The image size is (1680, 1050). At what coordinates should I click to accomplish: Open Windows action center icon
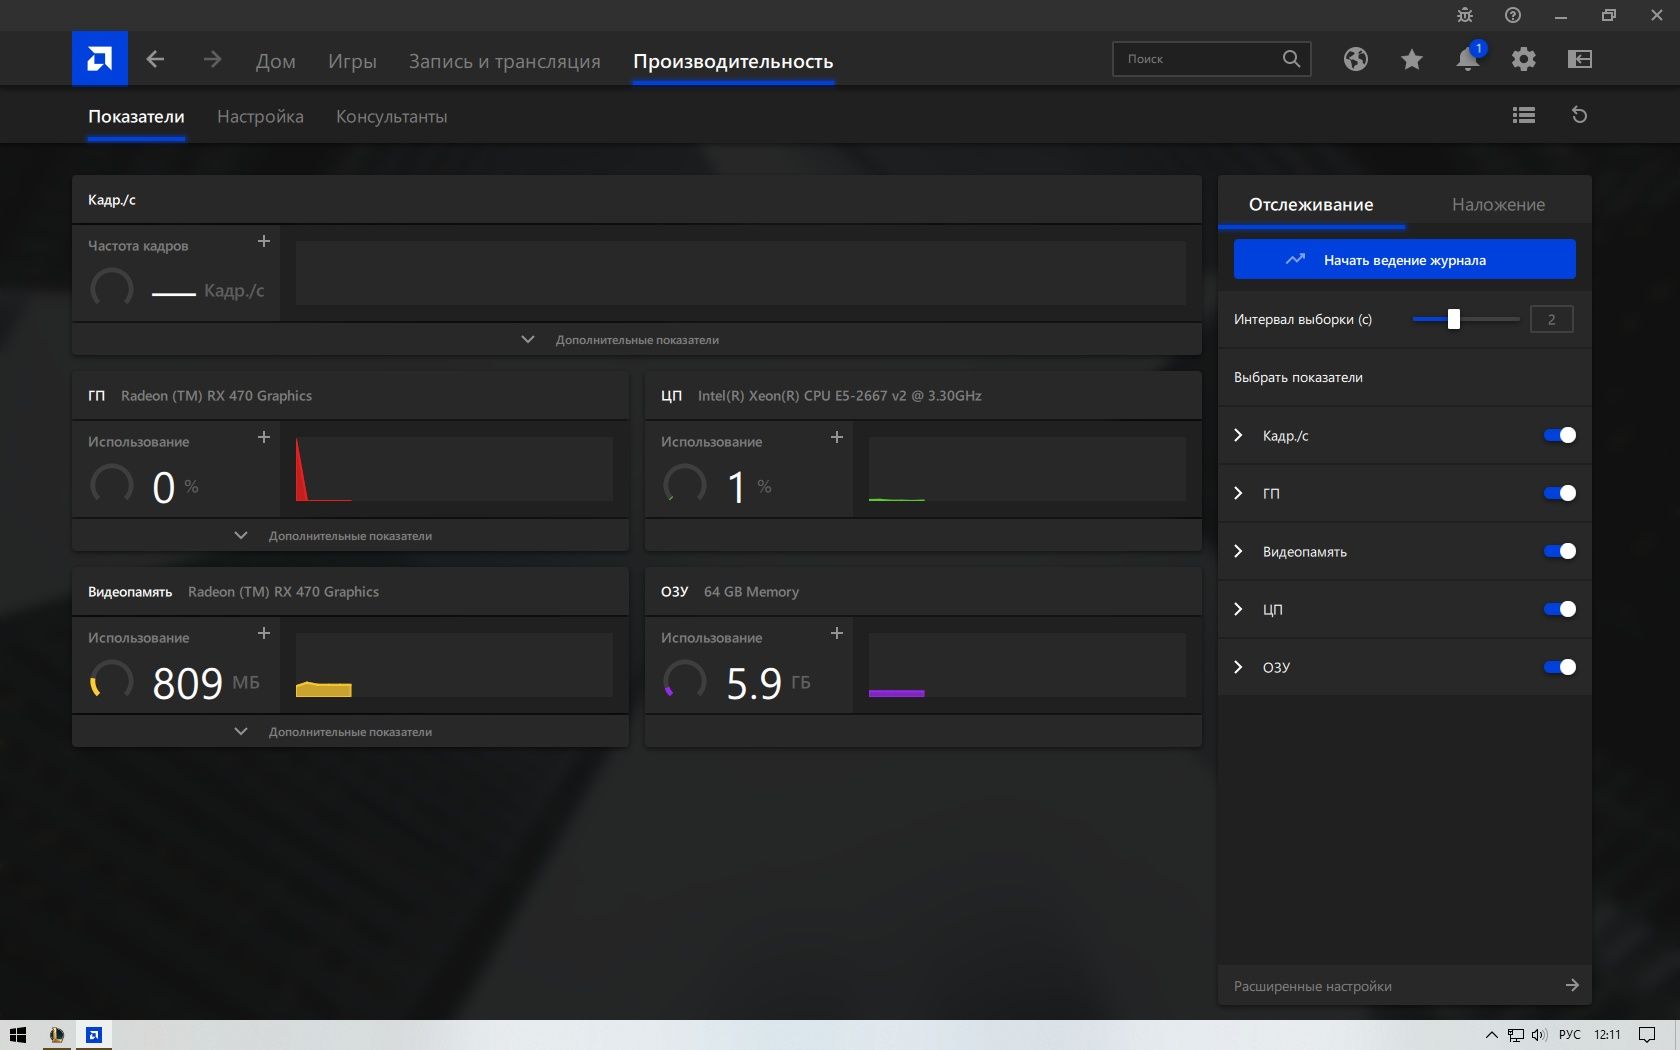click(1647, 1035)
